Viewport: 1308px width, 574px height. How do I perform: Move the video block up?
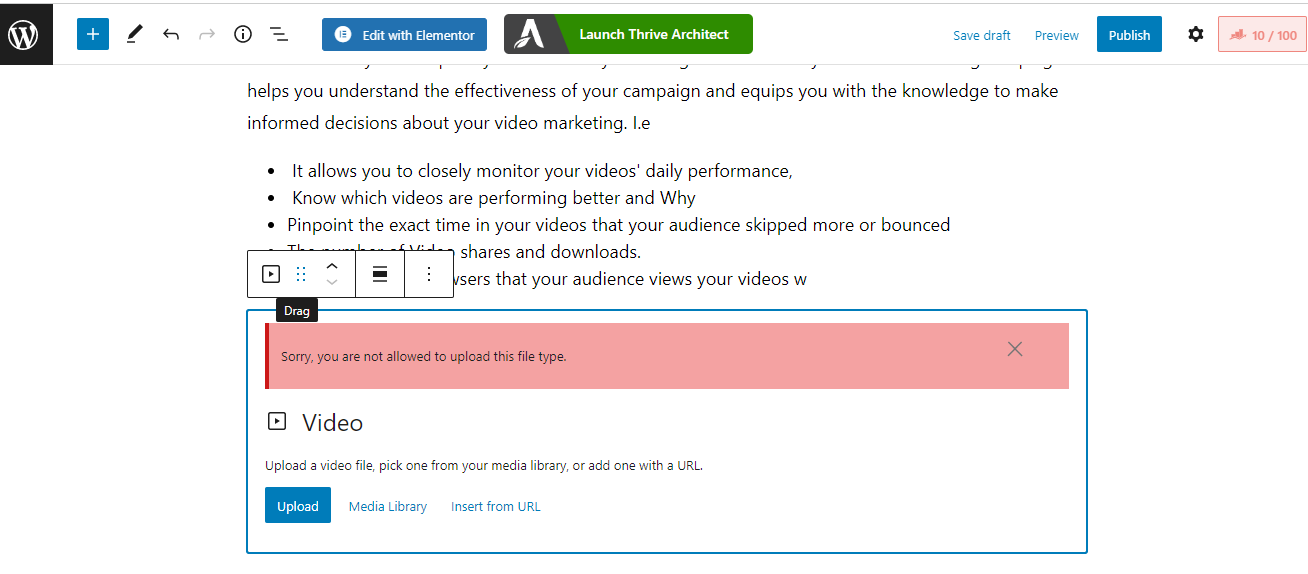pyautogui.click(x=333, y=266)
